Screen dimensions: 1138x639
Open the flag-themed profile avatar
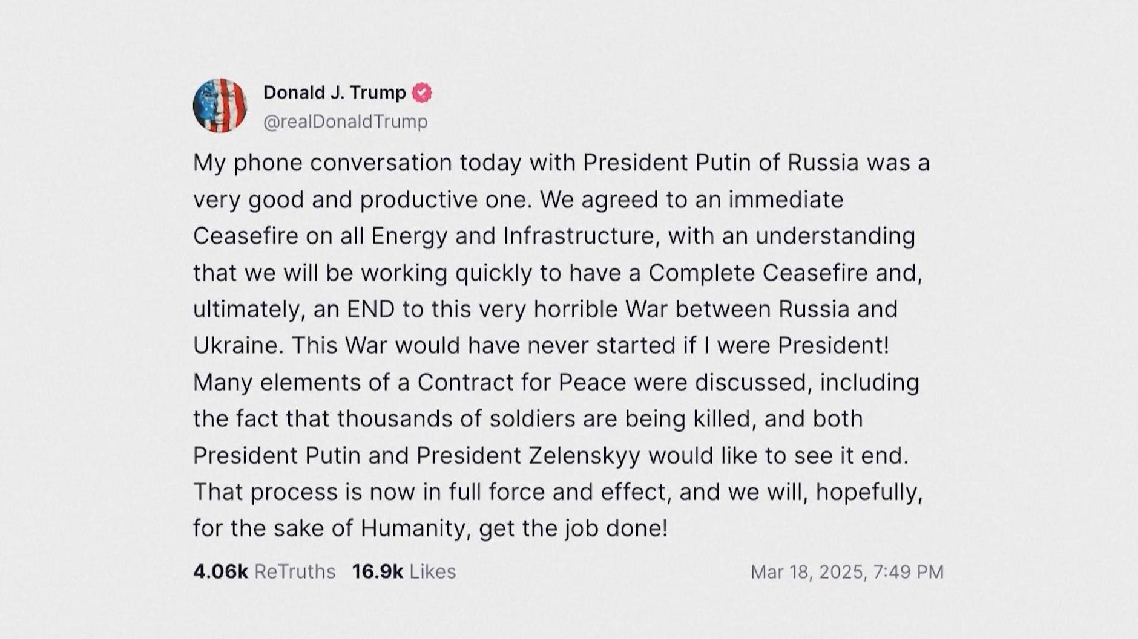[x=220, y=106]
